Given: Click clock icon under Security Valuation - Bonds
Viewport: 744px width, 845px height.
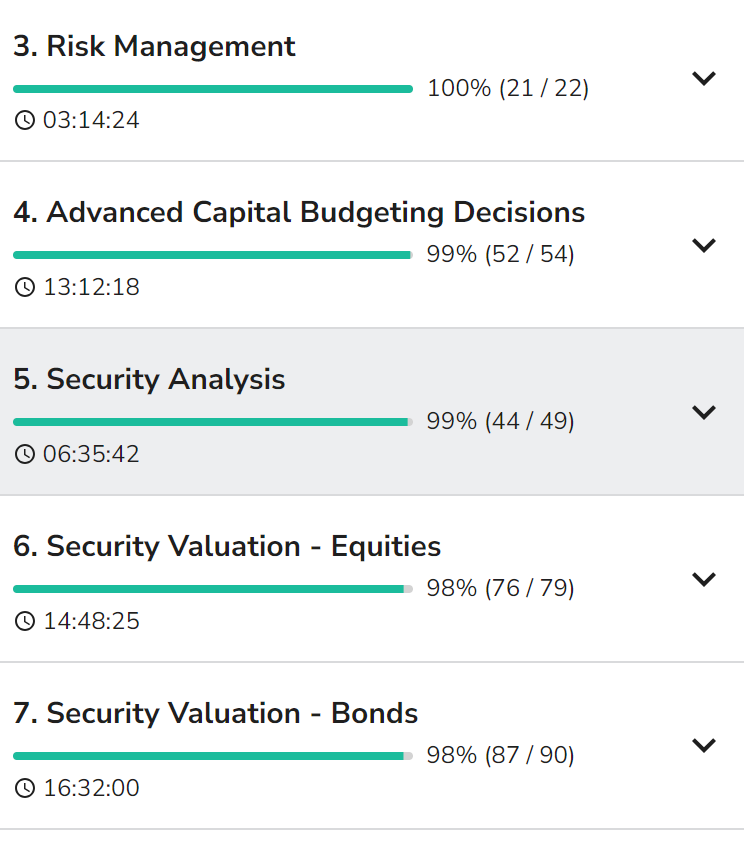Looking at the screenshot, I should pos(24,789).
